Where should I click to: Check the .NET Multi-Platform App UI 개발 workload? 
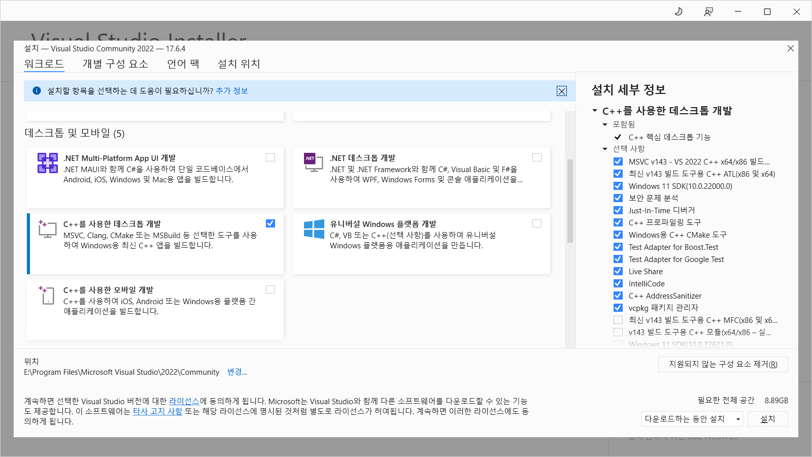click(x=270, y=158)
